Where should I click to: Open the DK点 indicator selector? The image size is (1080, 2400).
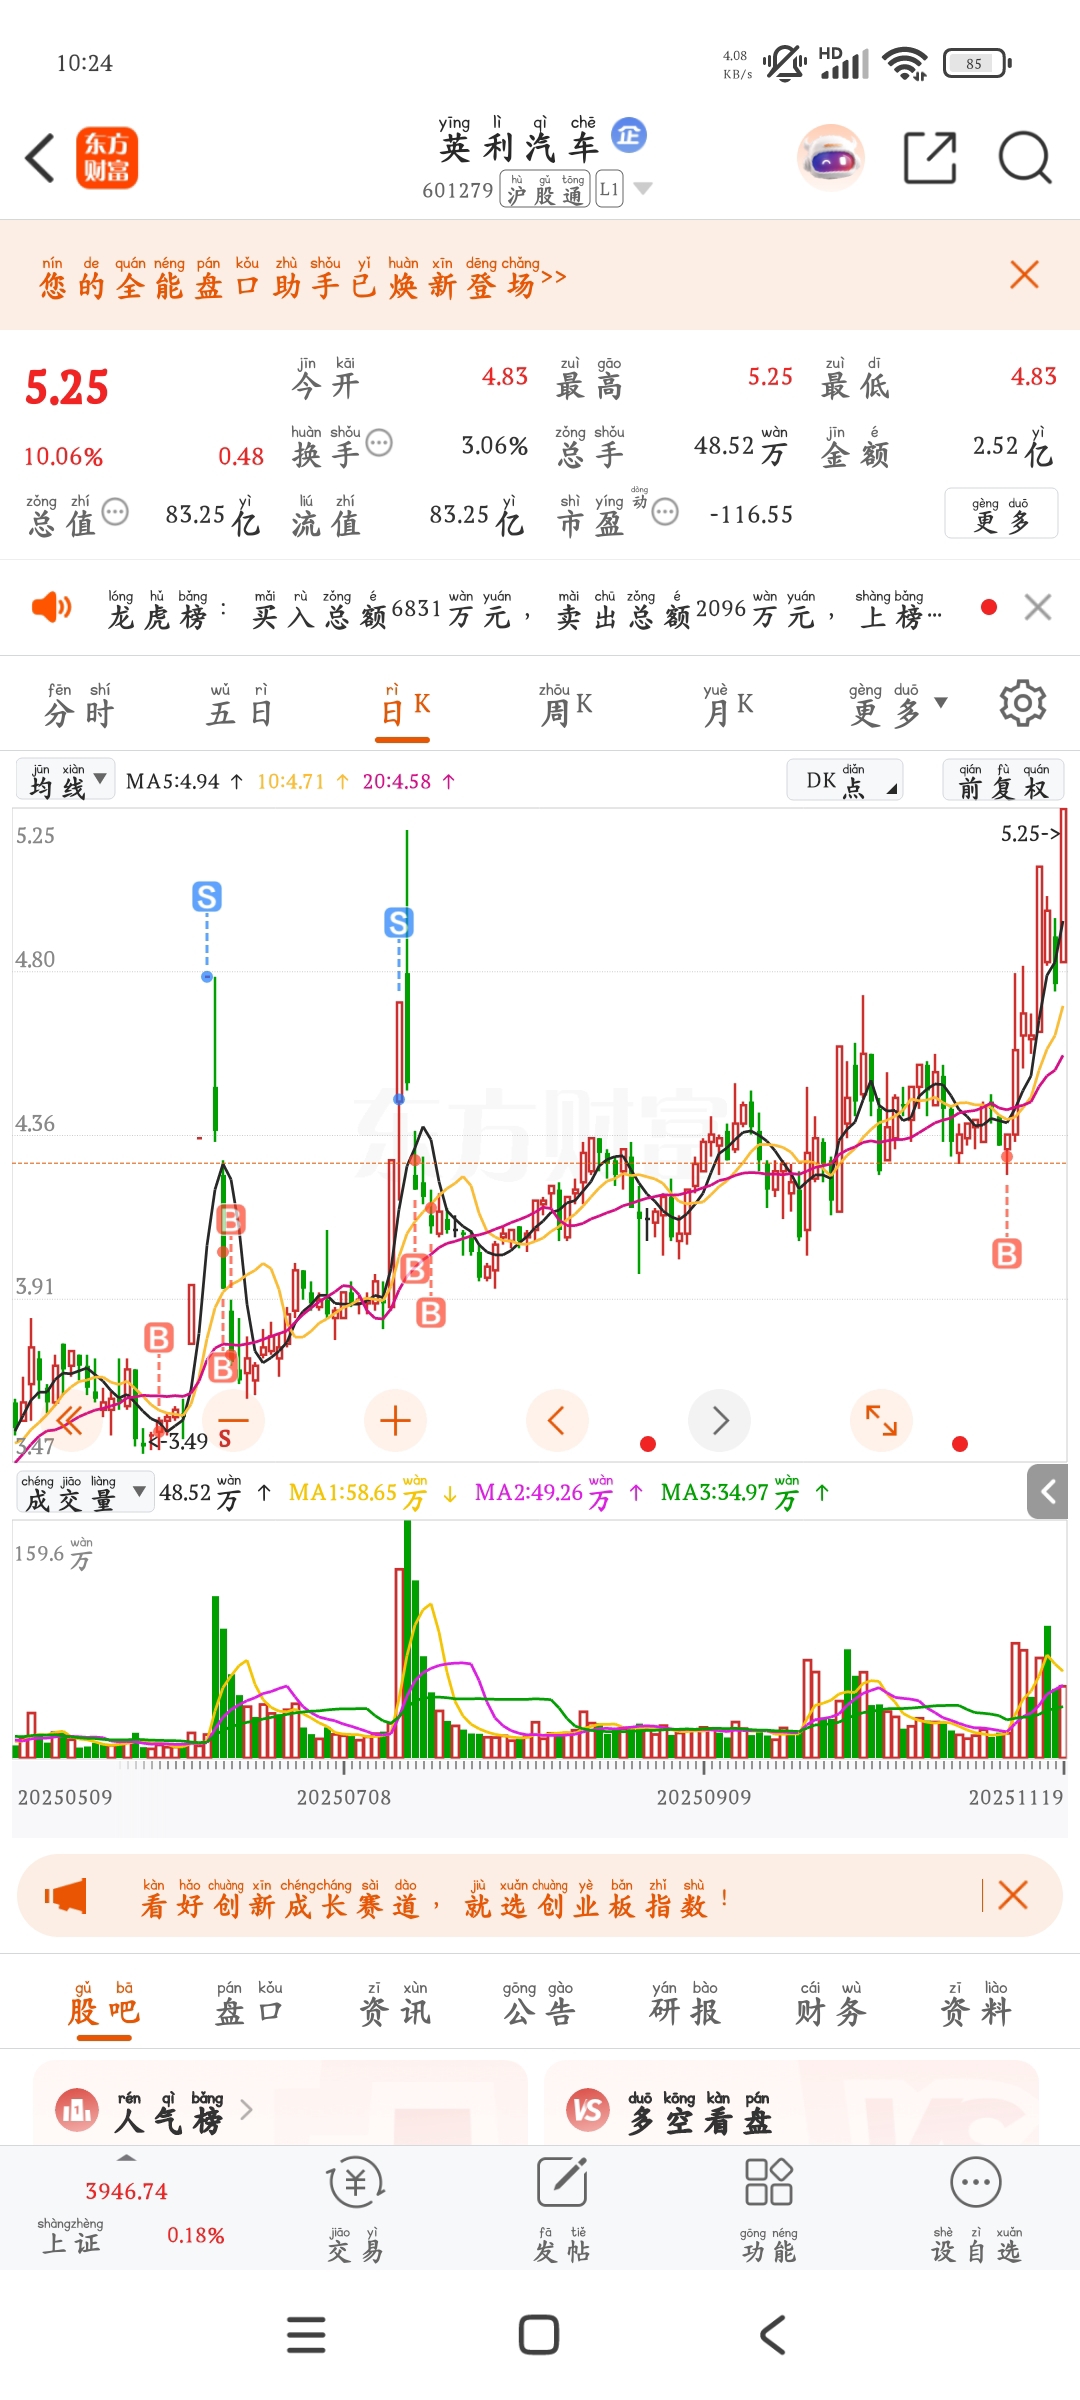click(845, 780)
